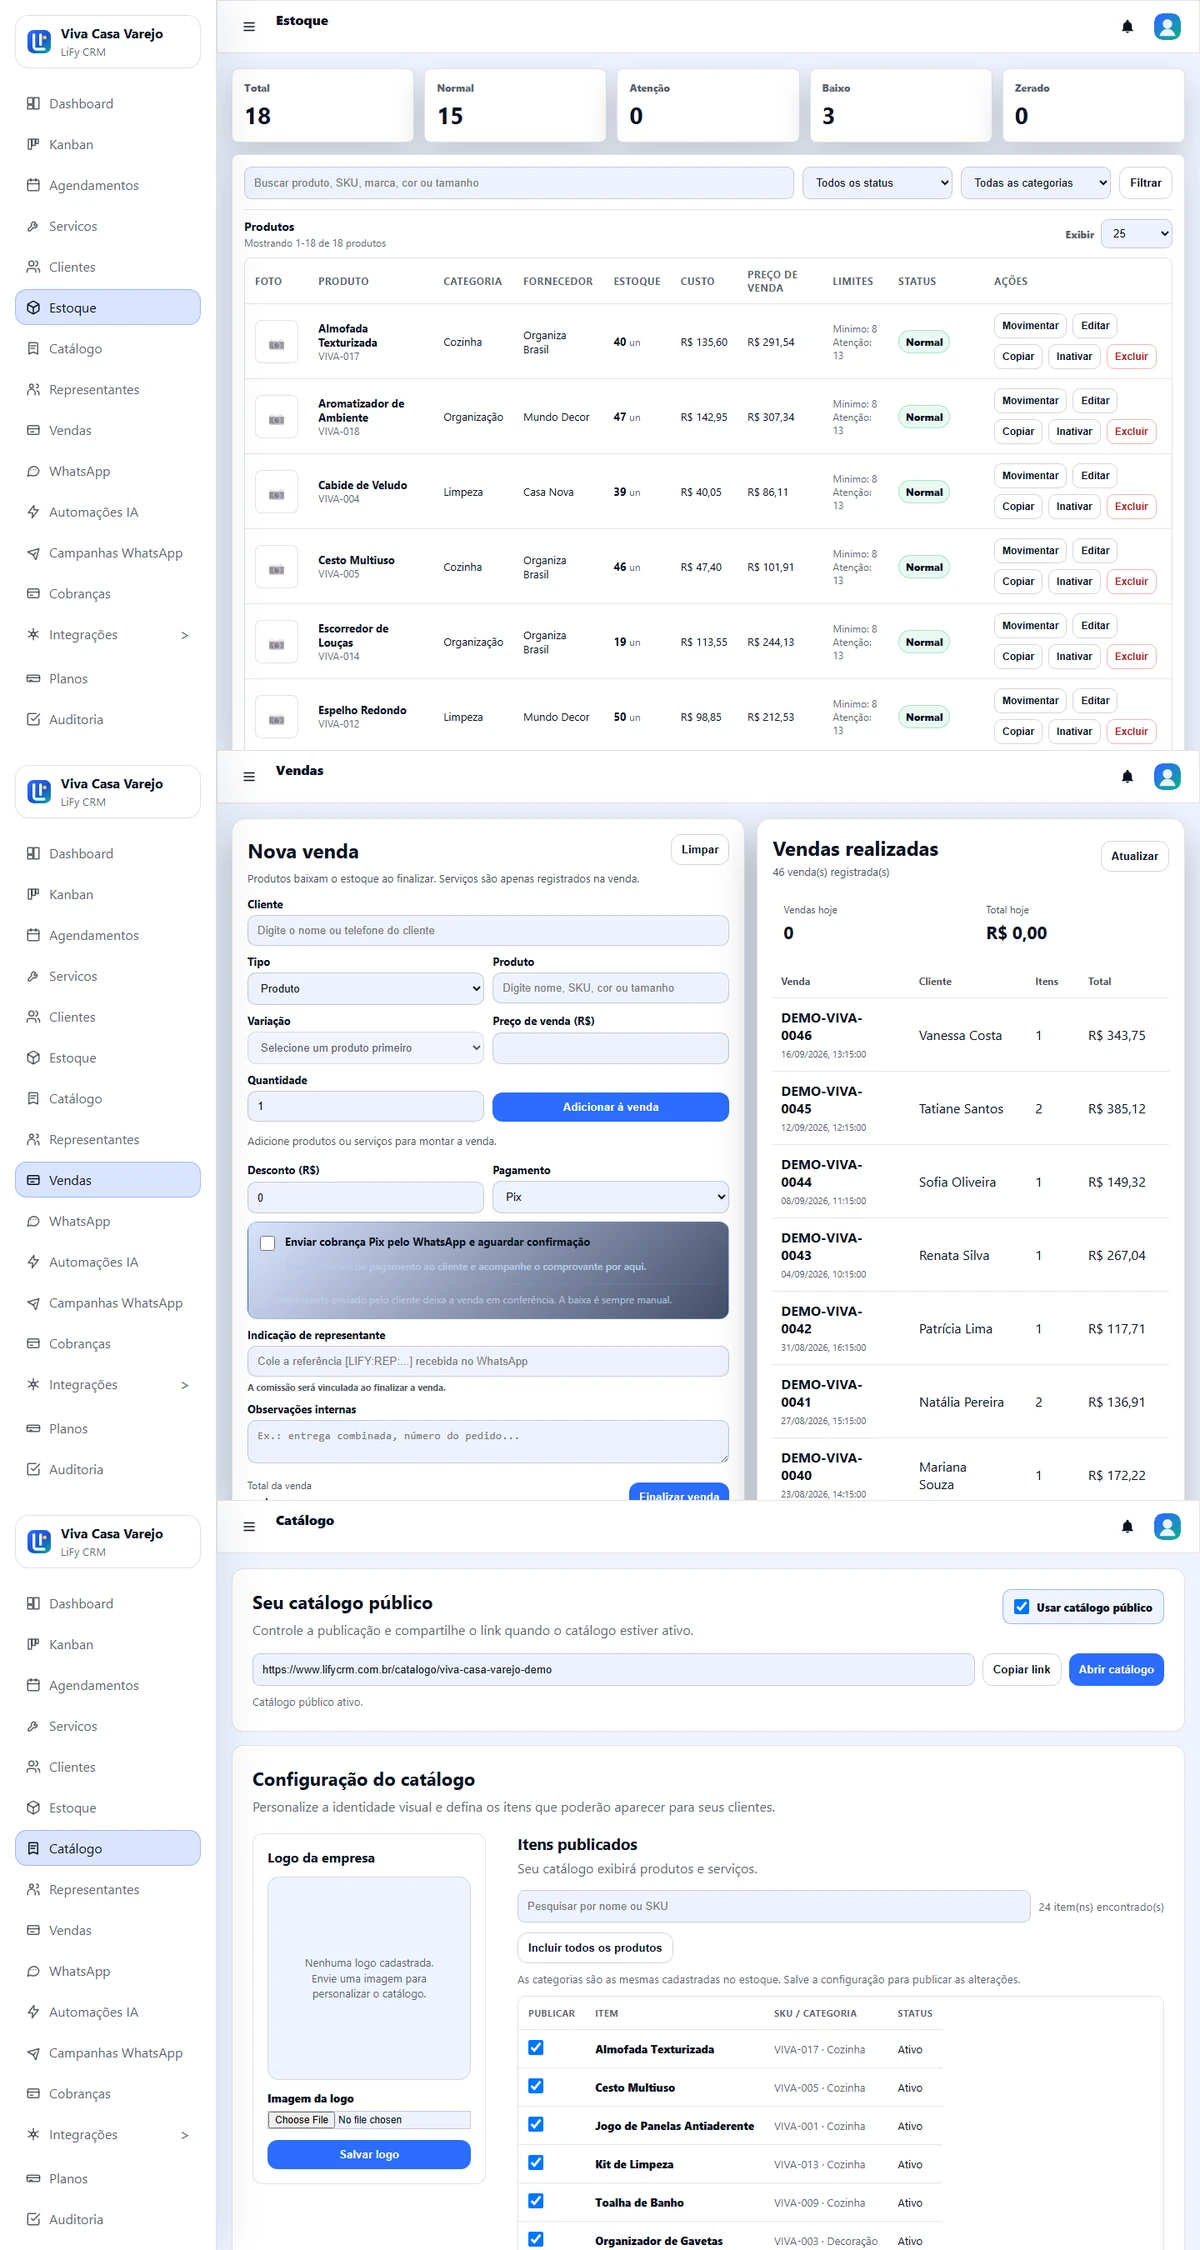Uncheck publish for Cesto Multiuso

pos(536,2086)
